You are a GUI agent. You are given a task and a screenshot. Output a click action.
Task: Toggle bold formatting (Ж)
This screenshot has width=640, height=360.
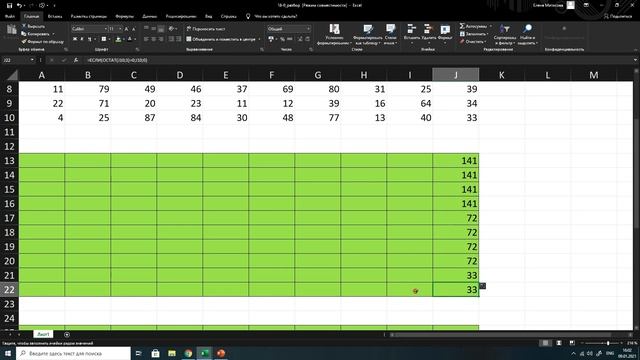(x=75, y=39)
